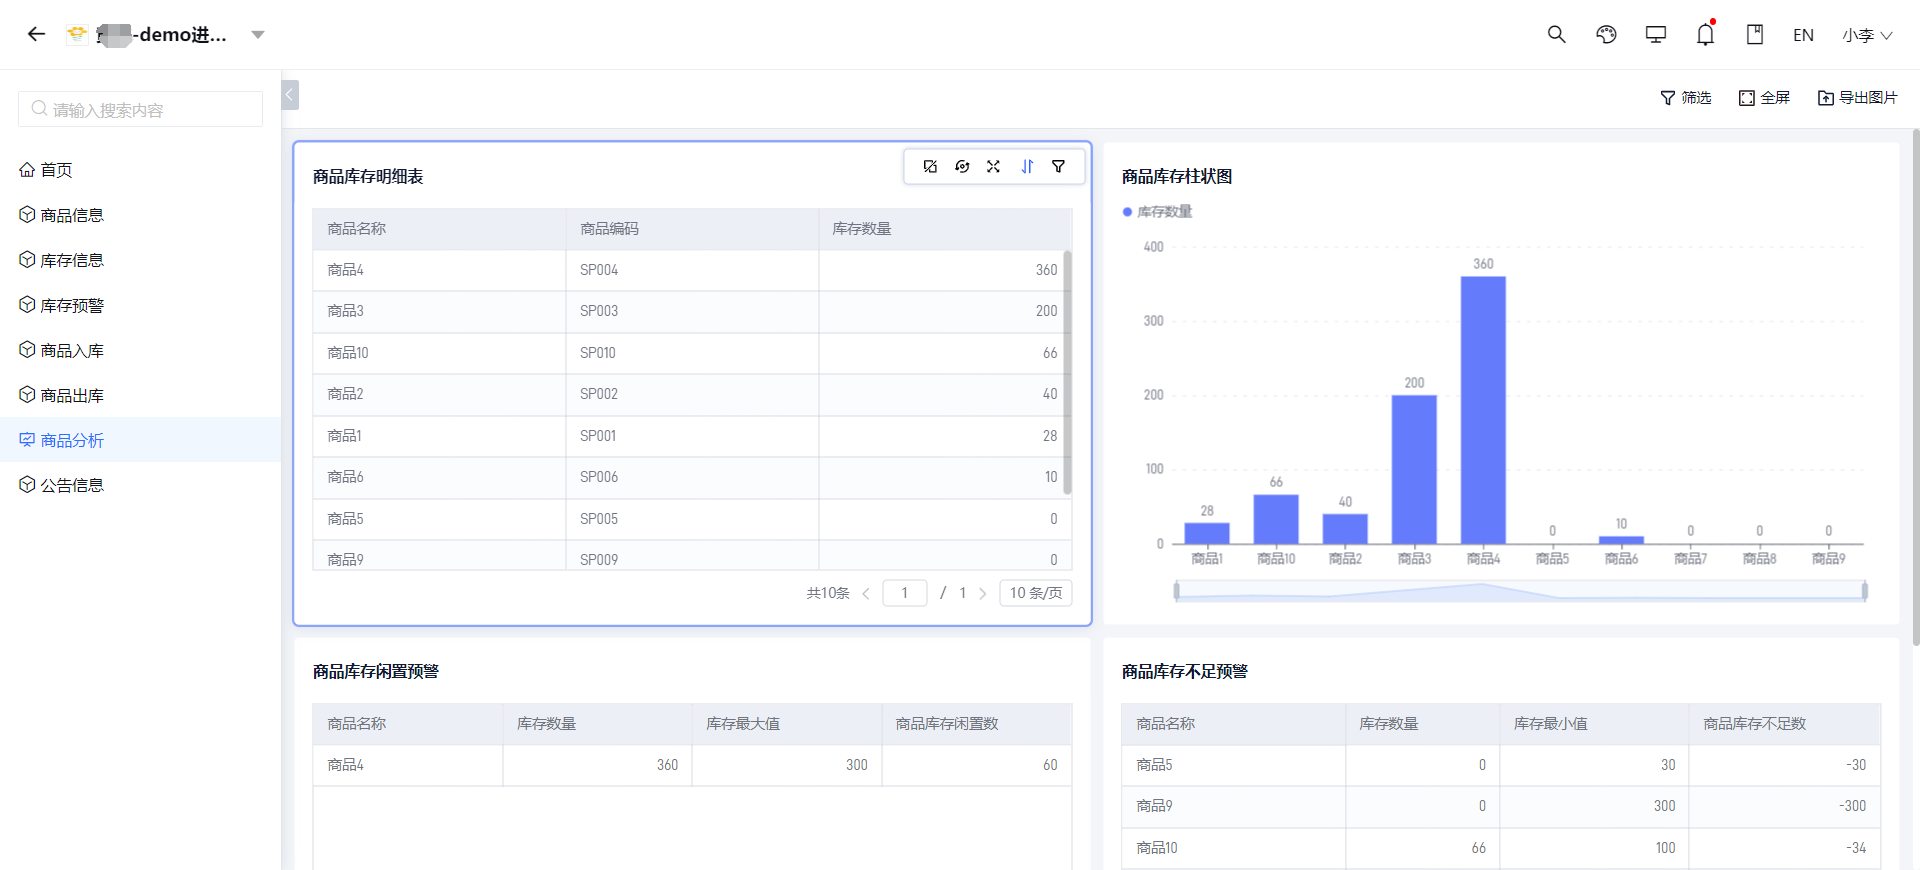Click the funnel filter icon in table toolbar
1920x870 pixels.
1058,167
